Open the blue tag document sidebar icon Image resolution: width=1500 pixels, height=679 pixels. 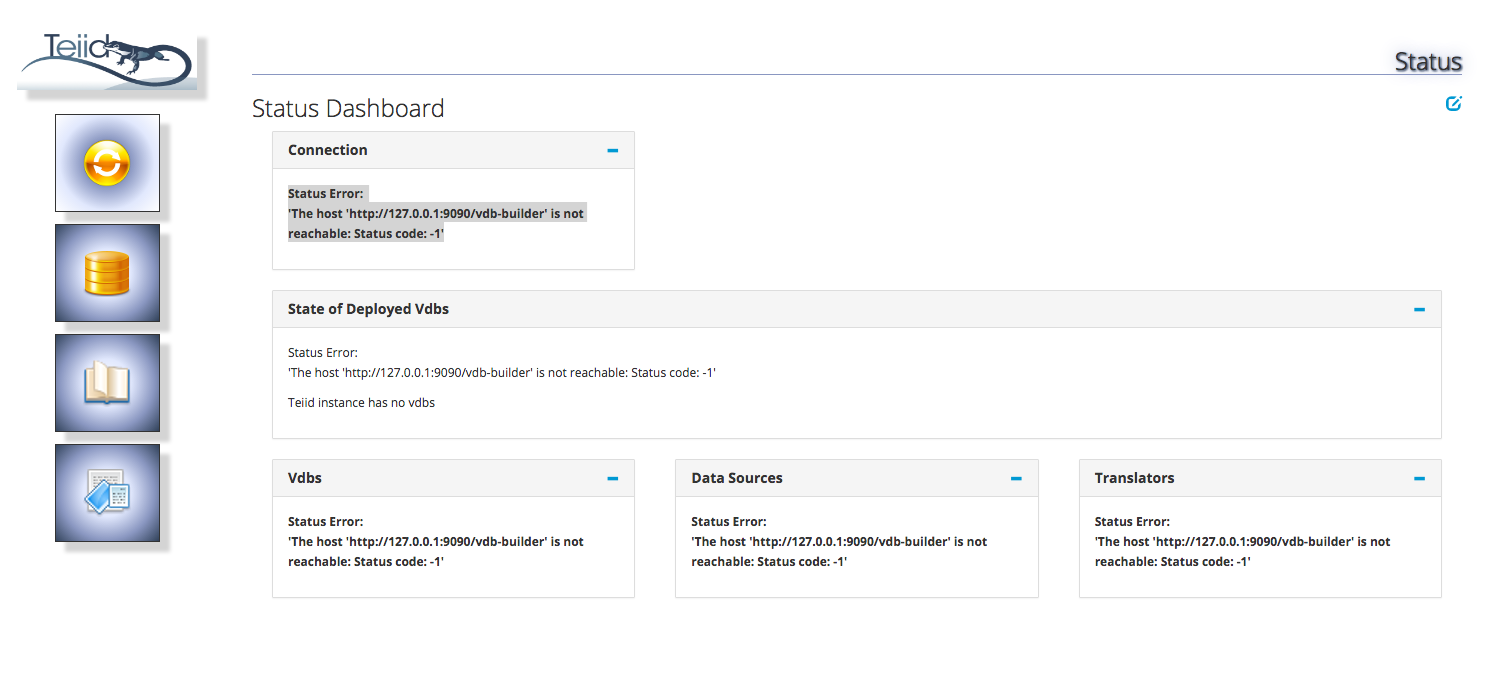107,493
